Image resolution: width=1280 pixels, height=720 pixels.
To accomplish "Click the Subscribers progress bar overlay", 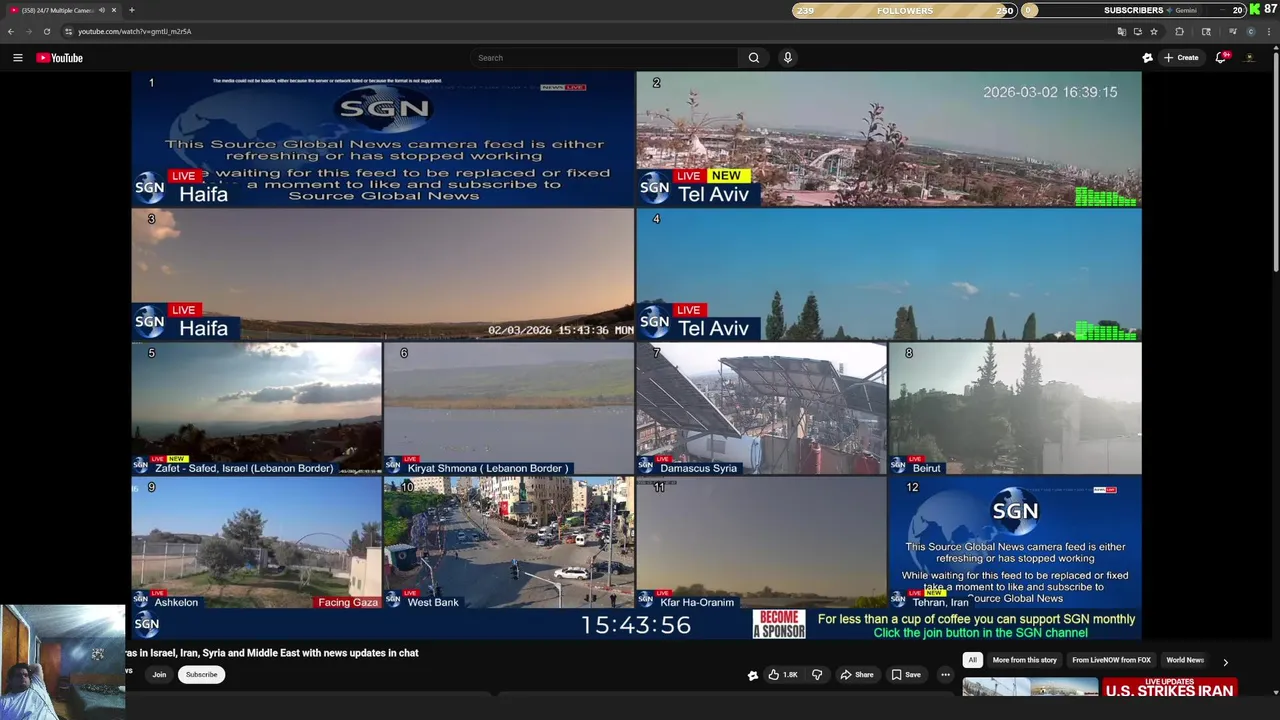I will pos(1133,10).
